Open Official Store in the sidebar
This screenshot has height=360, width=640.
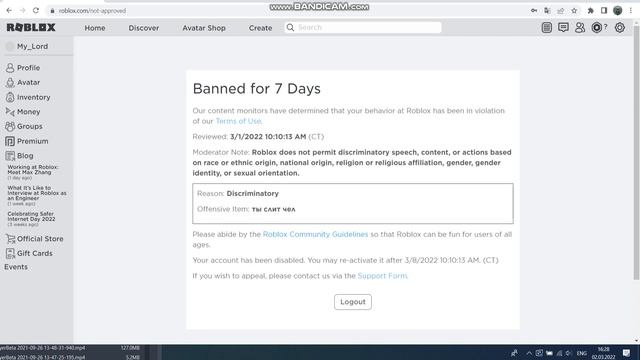[34, 239]
